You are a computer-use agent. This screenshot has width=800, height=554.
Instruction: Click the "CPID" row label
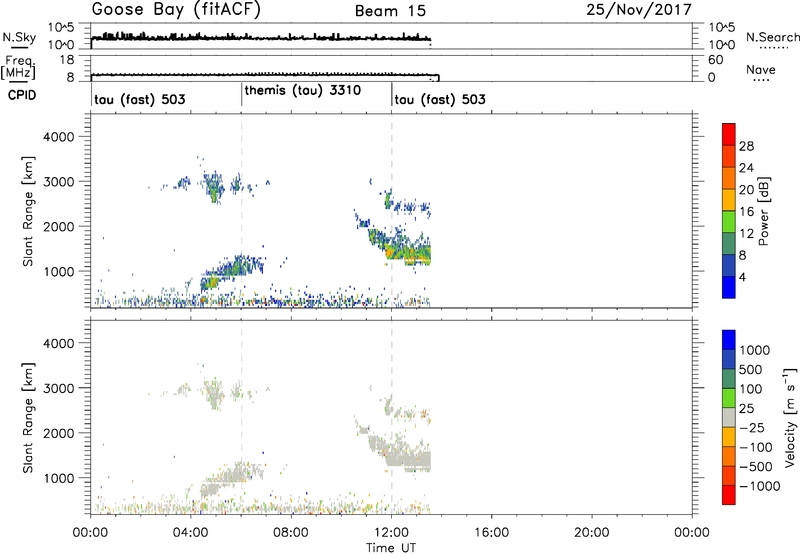point(22,95)
